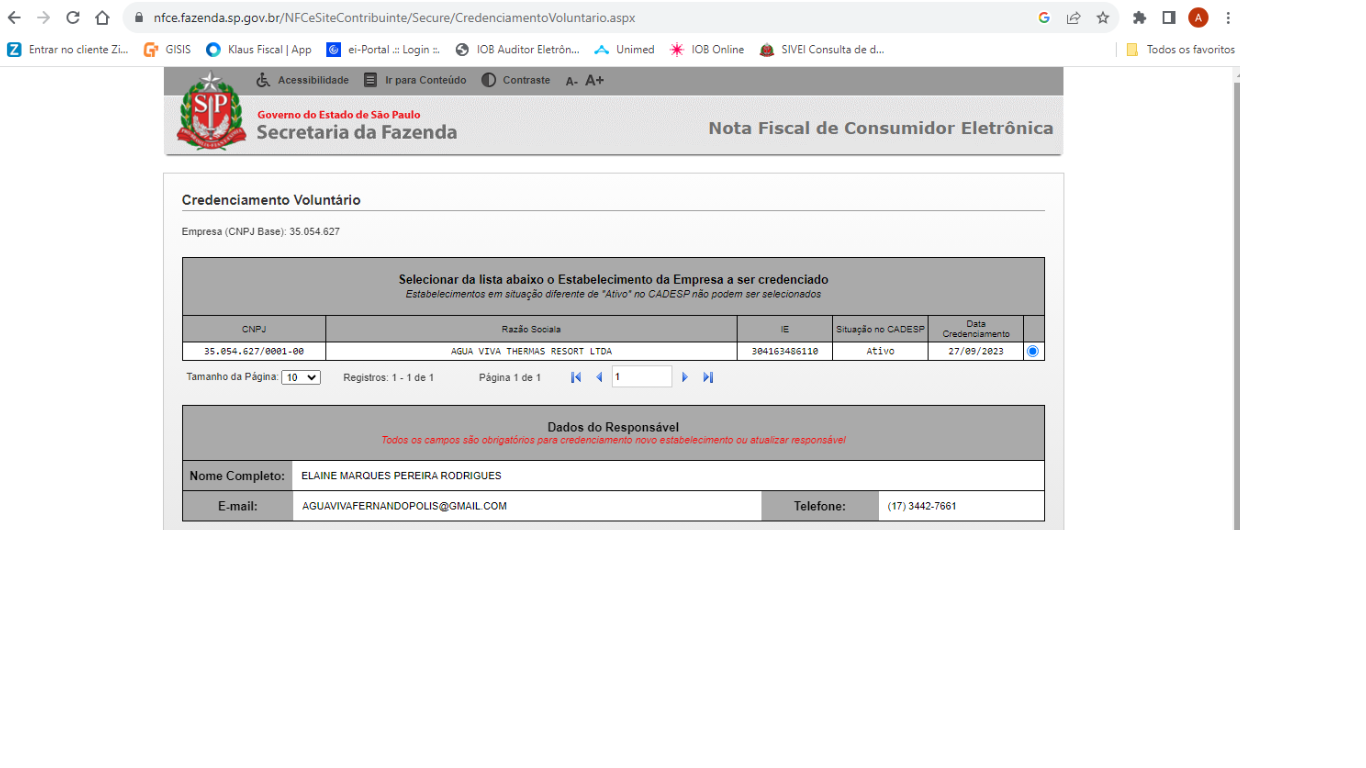Click the page number input field

pos(641,377)
